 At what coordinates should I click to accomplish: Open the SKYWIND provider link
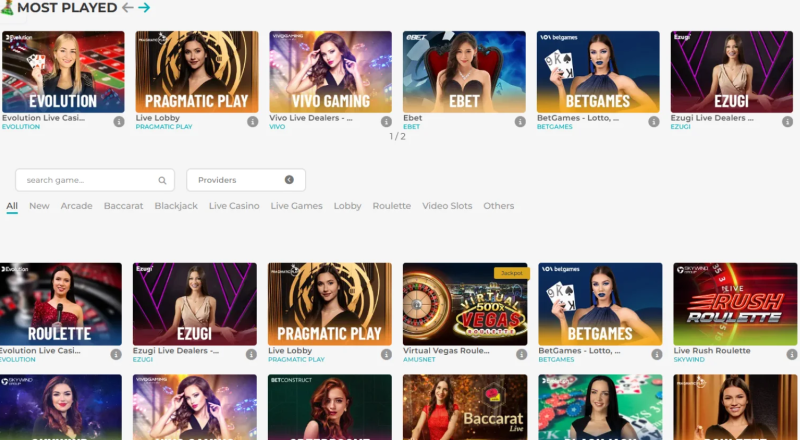pos(689,359)
